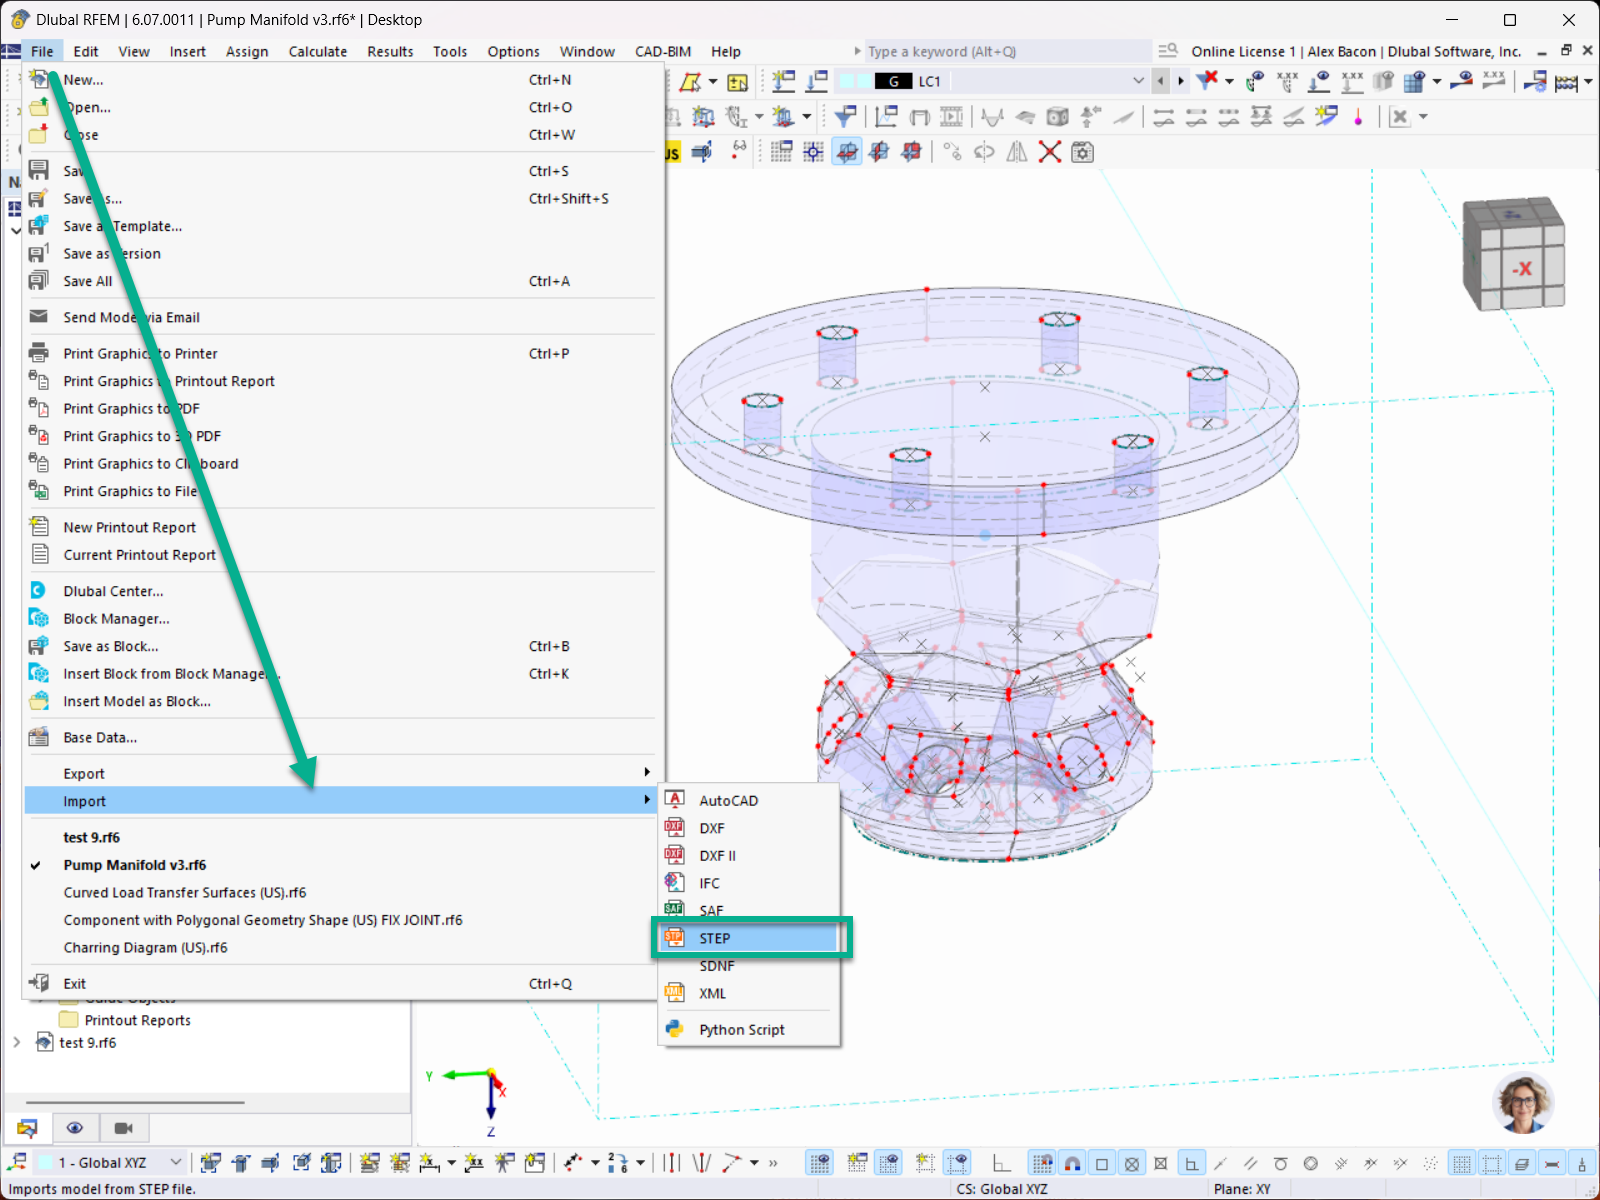The image size is (1600, 1200).
Task: Click the grid display toolbar icon
Action: pos(781,152)
